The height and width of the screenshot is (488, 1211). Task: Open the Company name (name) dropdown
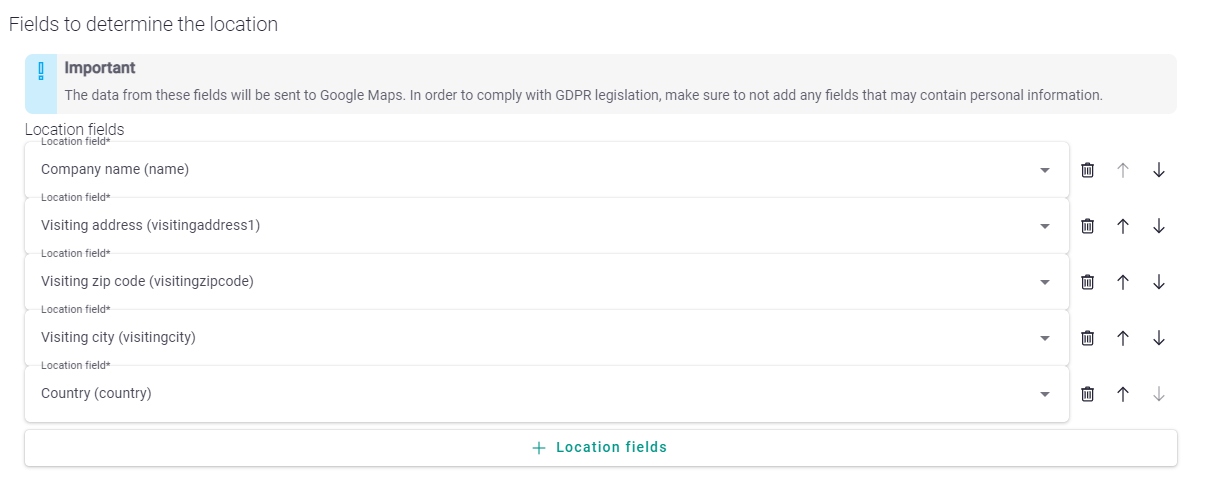coord(547,170)
